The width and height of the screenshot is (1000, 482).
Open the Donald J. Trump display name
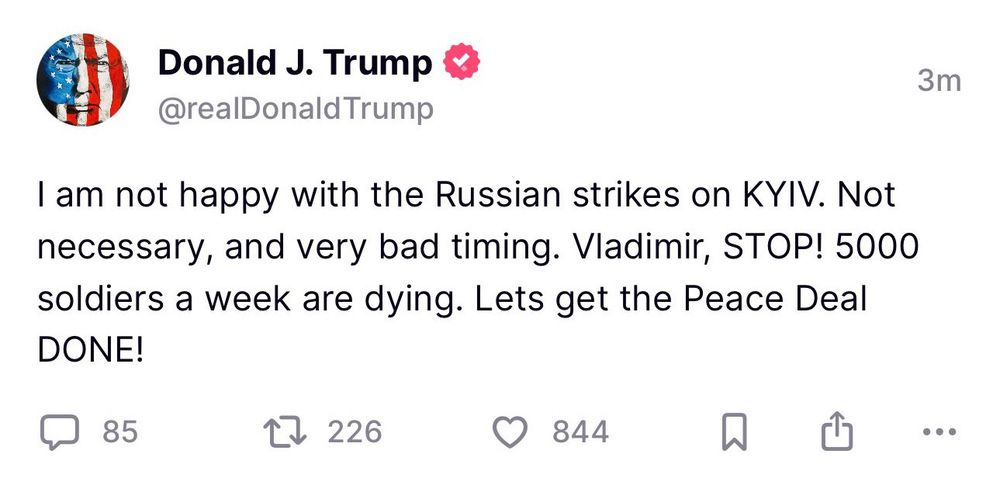tap(296, 64)
